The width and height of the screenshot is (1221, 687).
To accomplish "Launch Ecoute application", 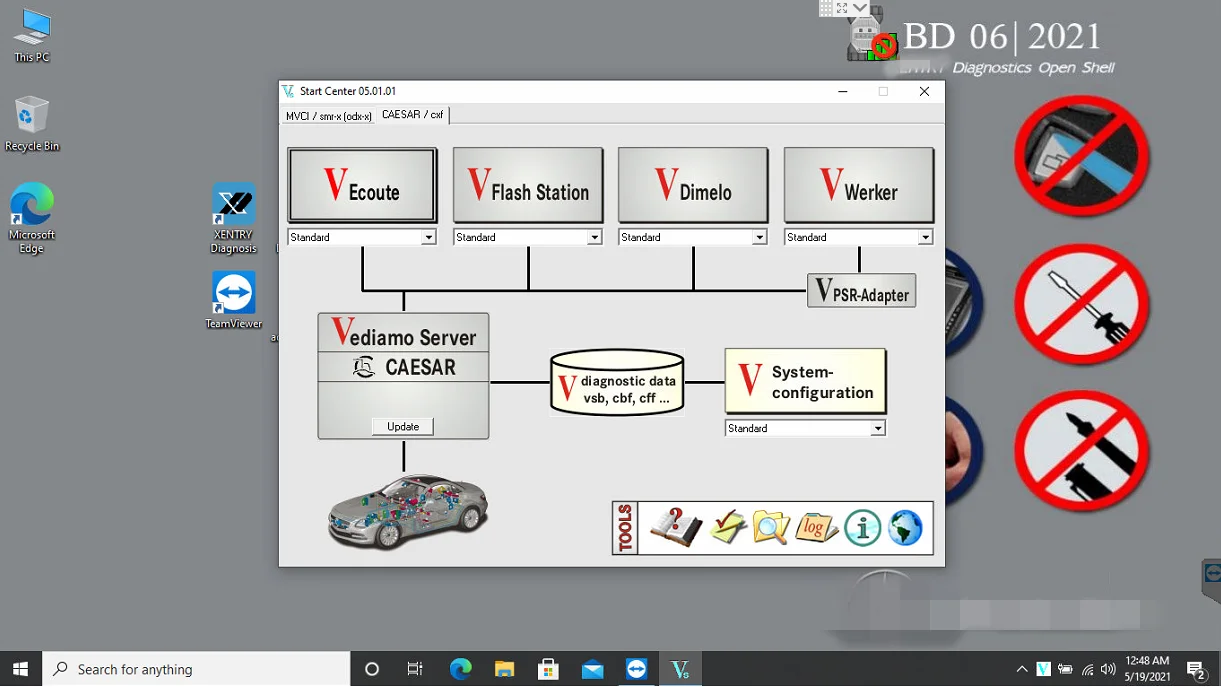I will coord(362,186).
